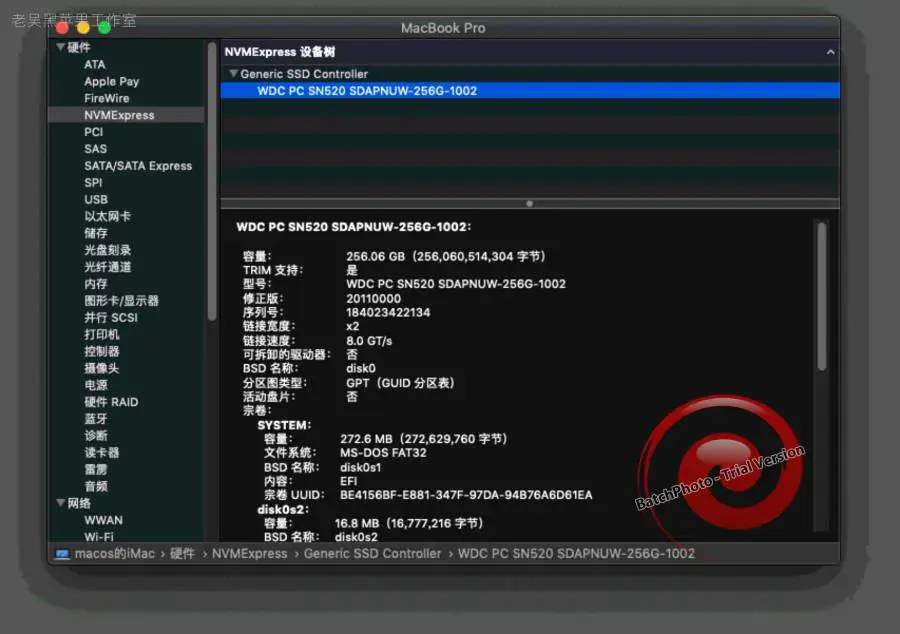Viewport: 900px width, 634px height.
Task: Select 光纤通道 in the sidebar
Action: [x=107, y=267]
